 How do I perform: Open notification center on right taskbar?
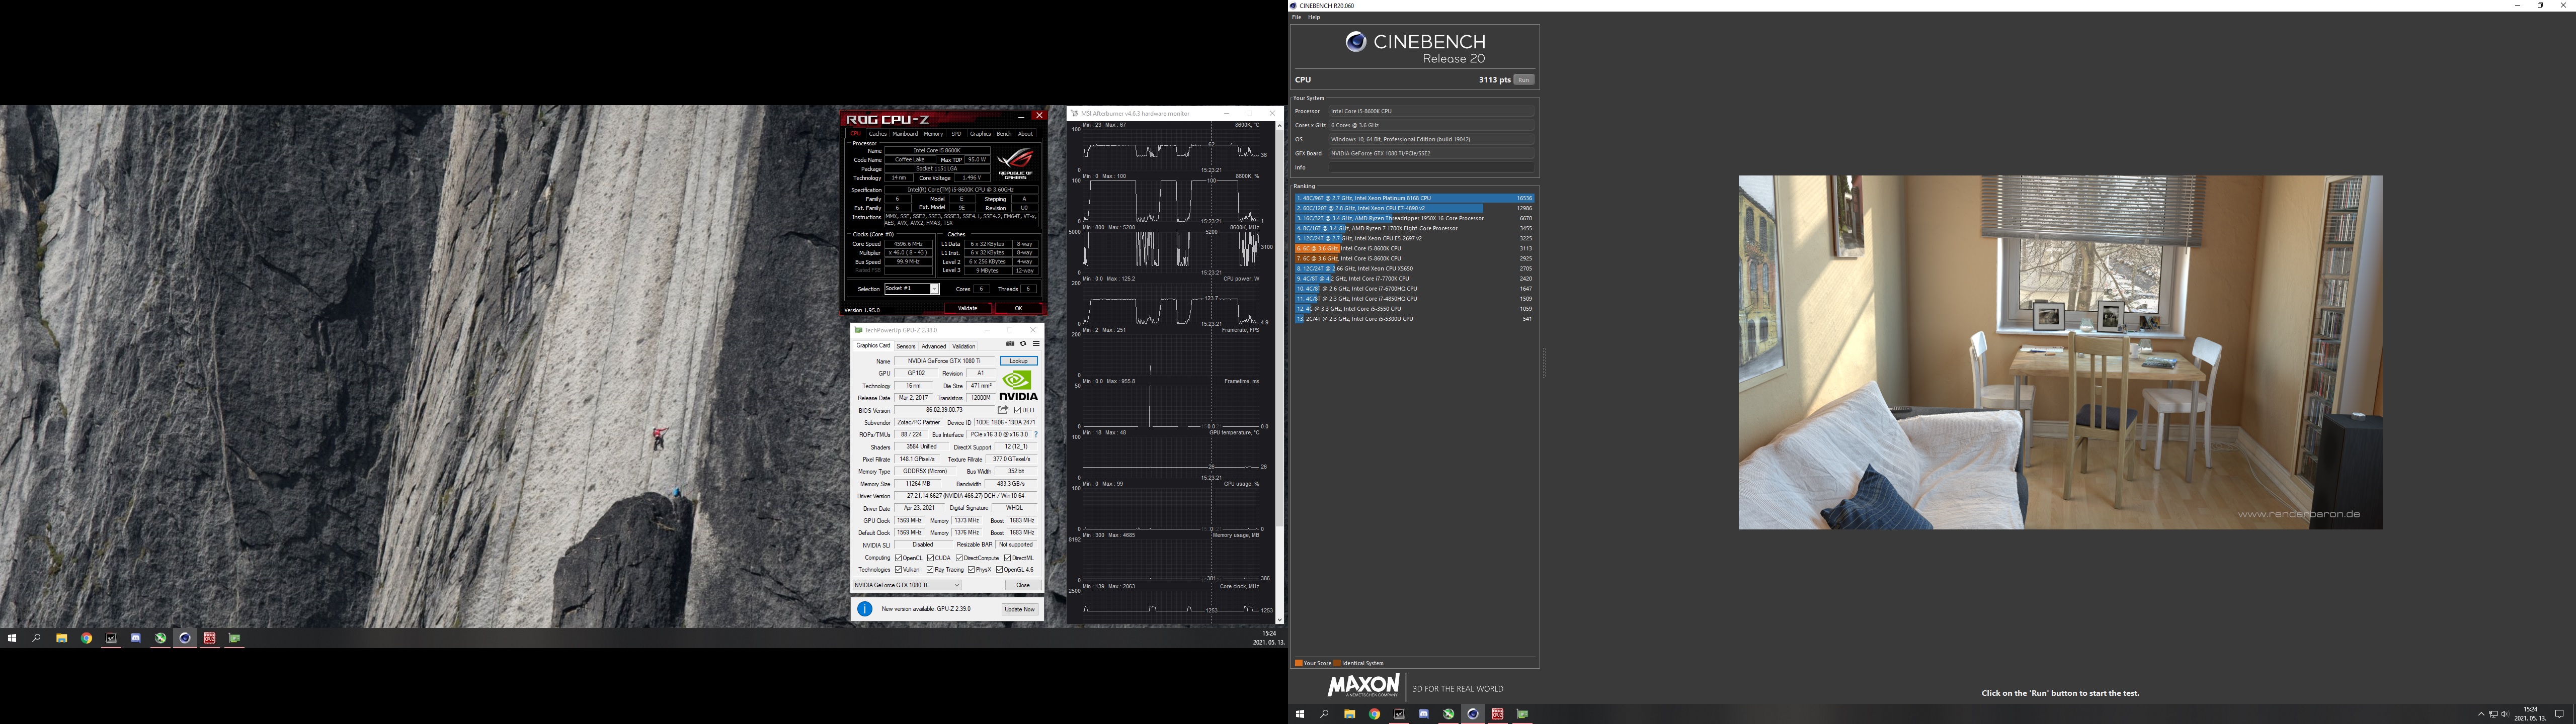tap(2559, 714)
